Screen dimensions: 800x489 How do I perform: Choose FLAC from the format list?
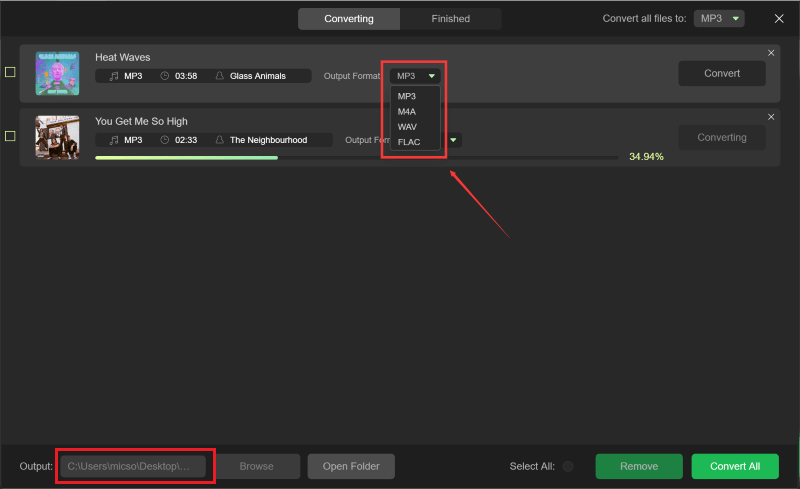pyautogui.click(x=409, y=142)
